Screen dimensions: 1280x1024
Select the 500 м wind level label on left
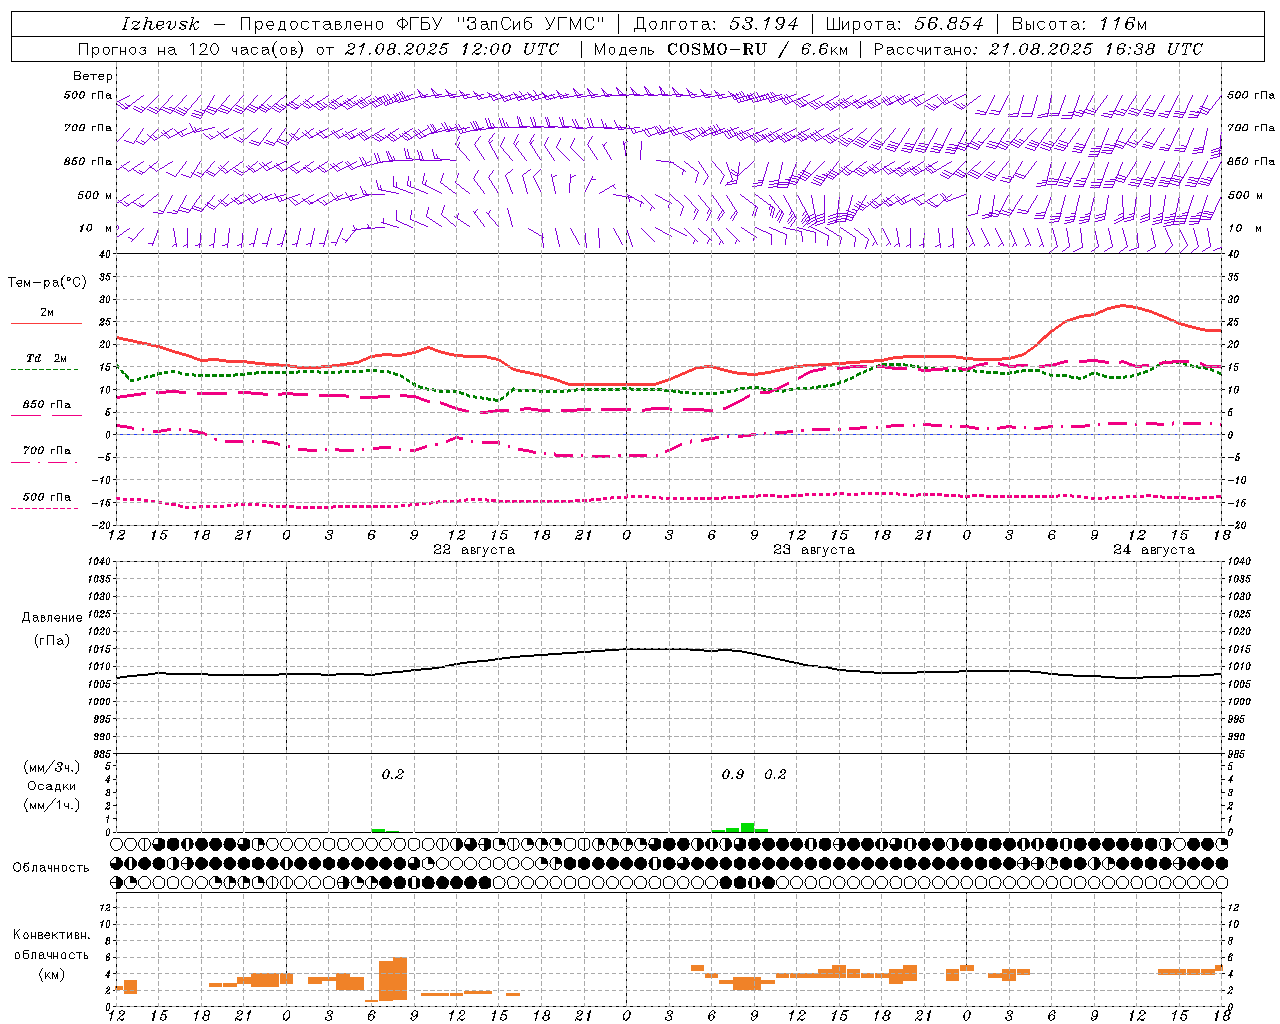(x=94, y=196)
